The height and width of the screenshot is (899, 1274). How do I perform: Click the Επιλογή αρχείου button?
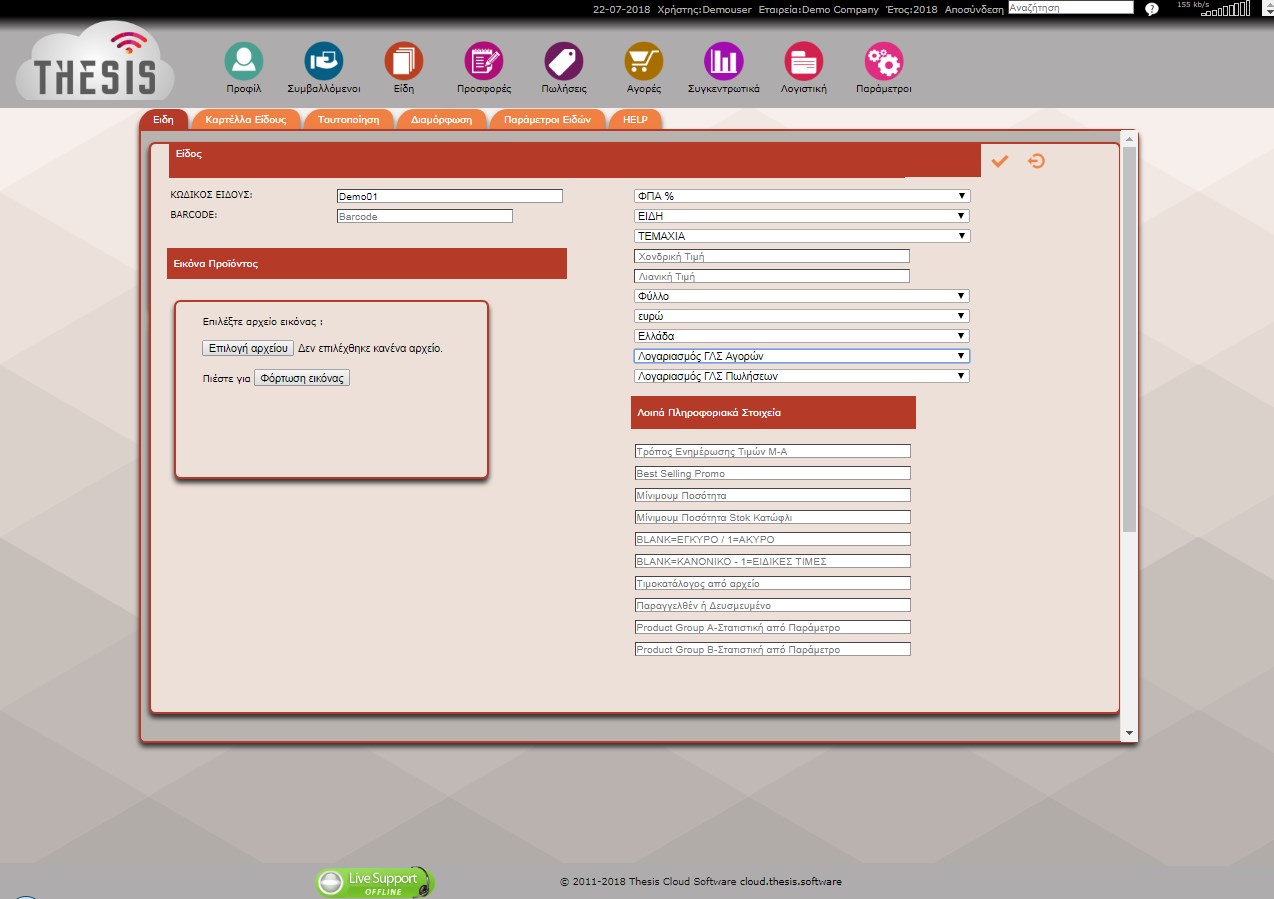[248, 348]
